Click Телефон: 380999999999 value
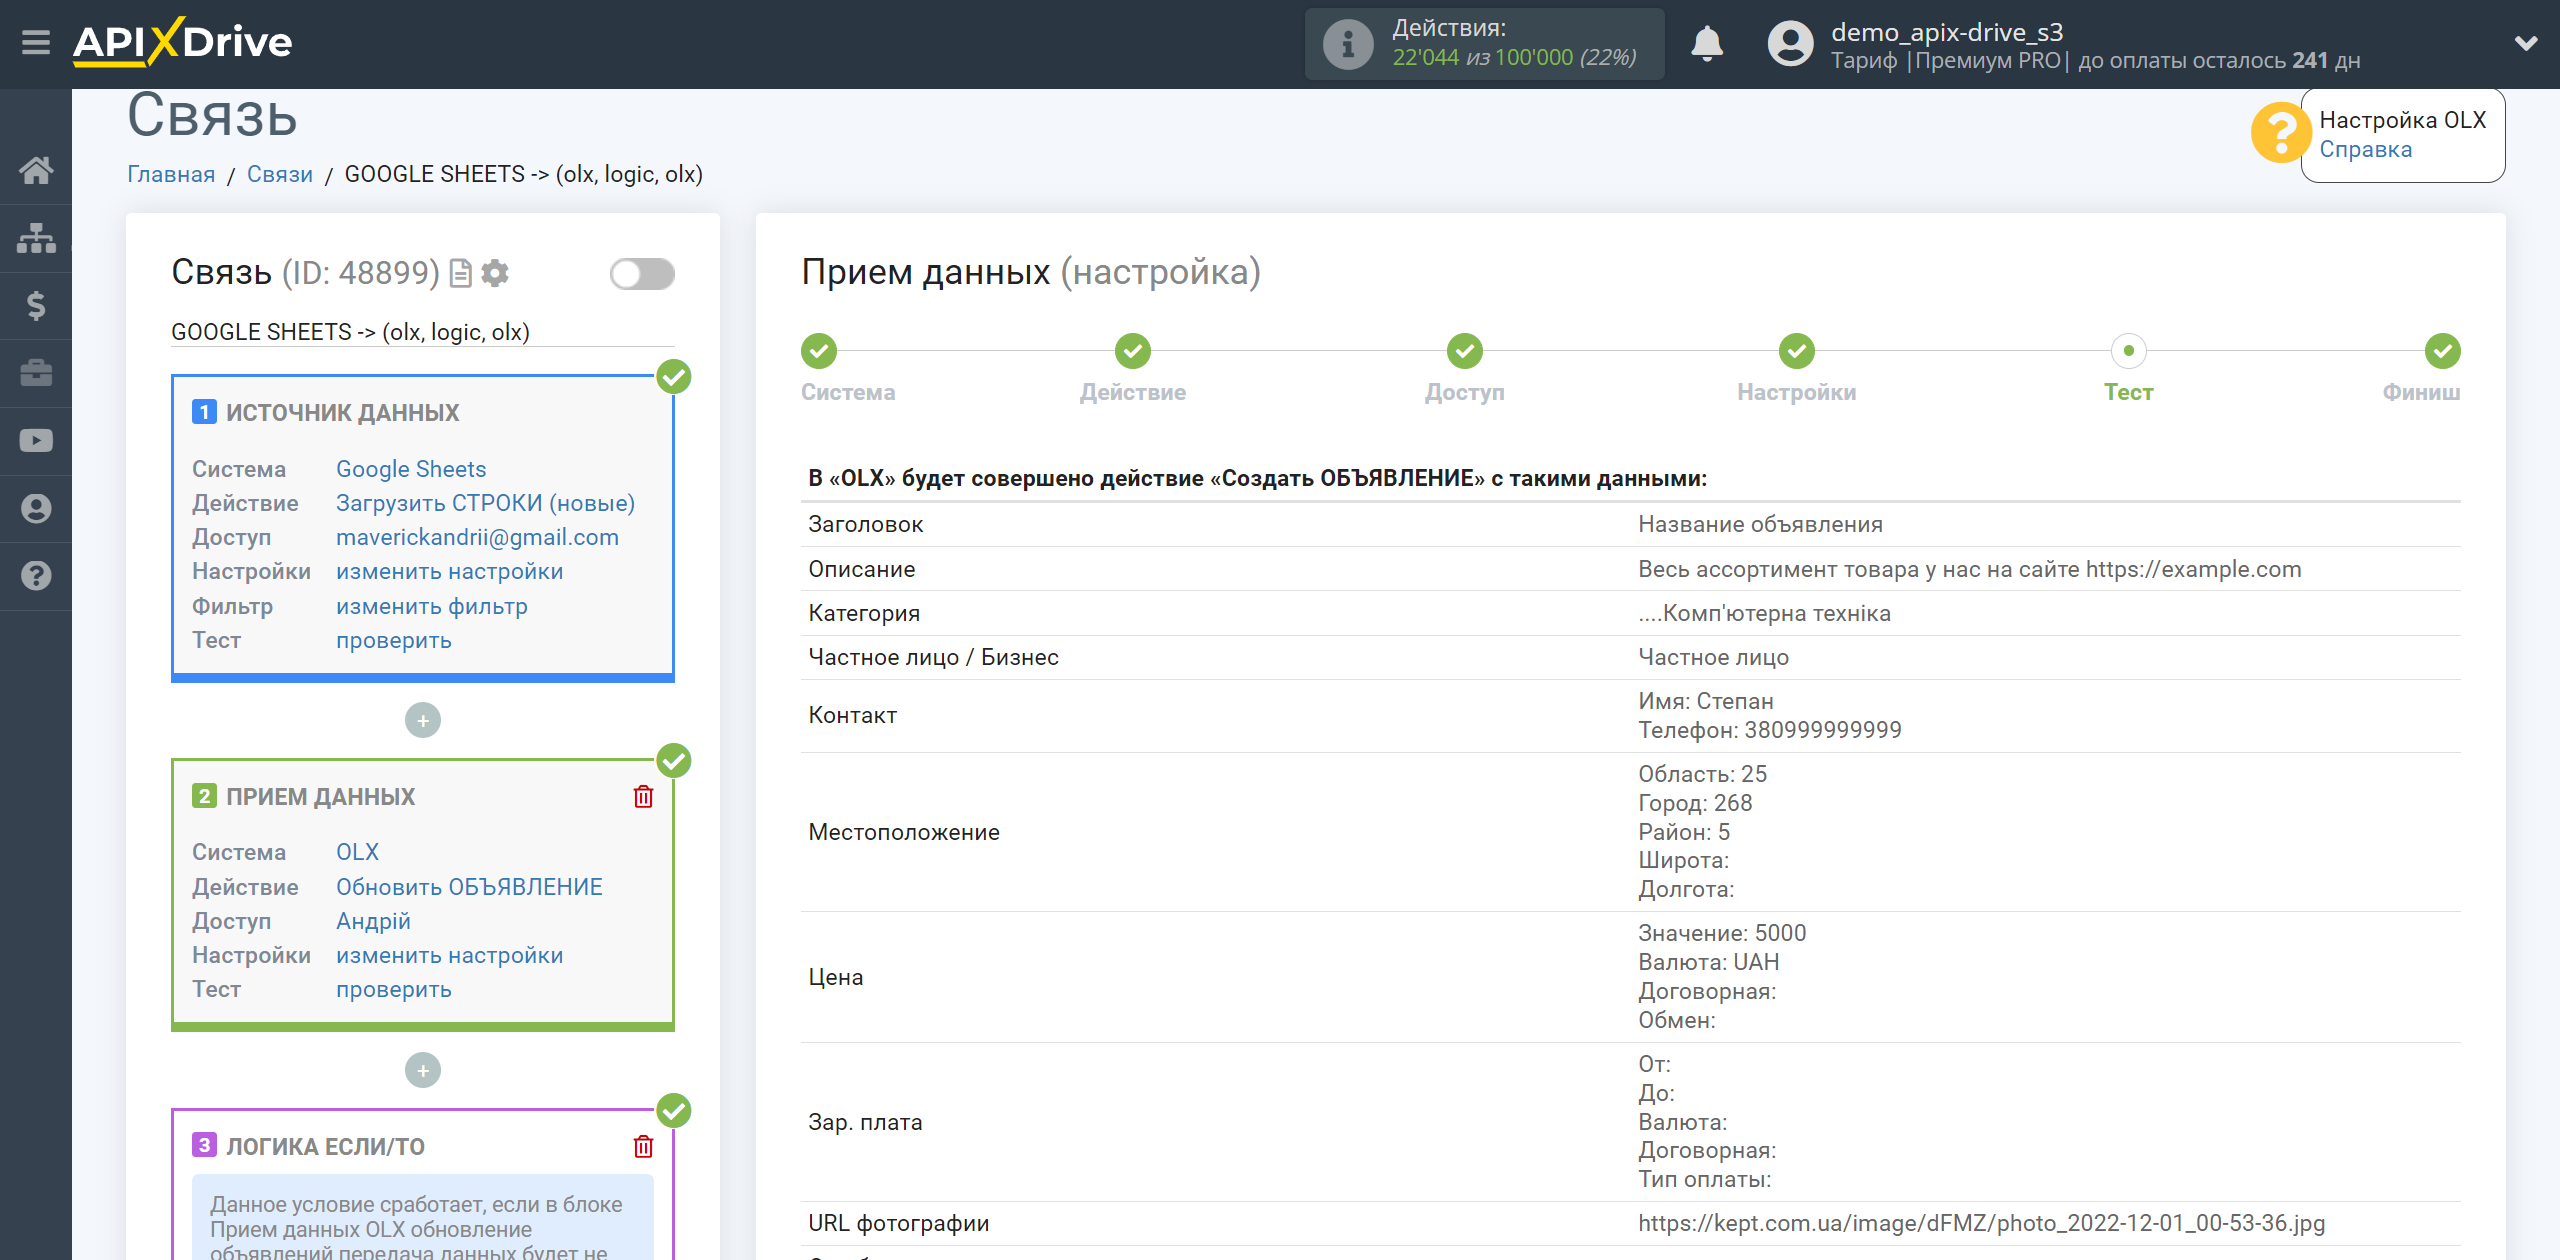This screenshot has height=1260, width=2560. click(x=1770, y=730)
